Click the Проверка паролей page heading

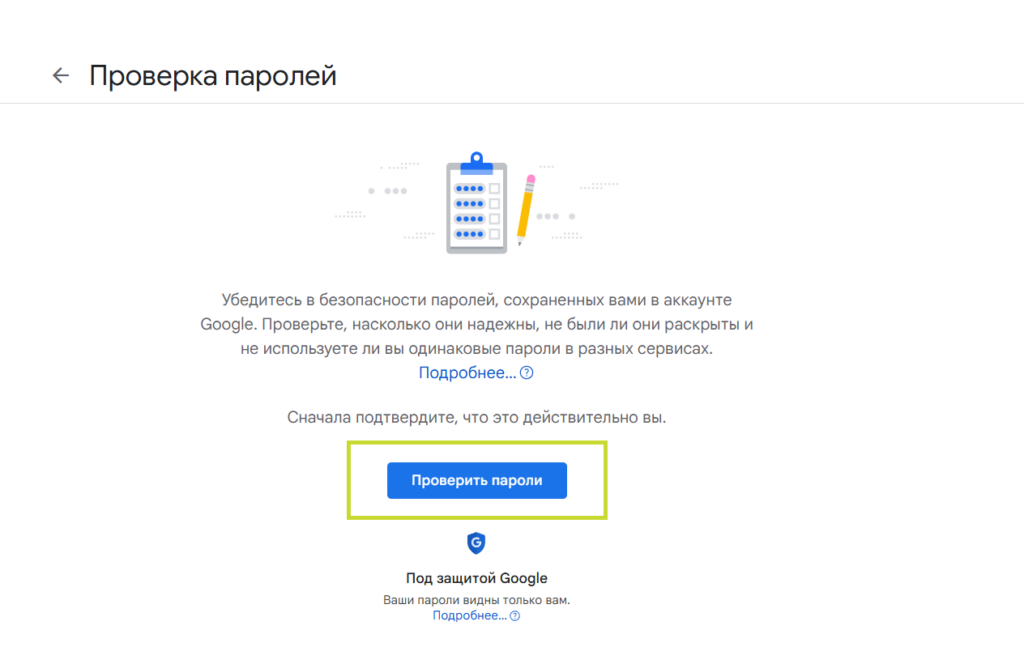point(212,76)
